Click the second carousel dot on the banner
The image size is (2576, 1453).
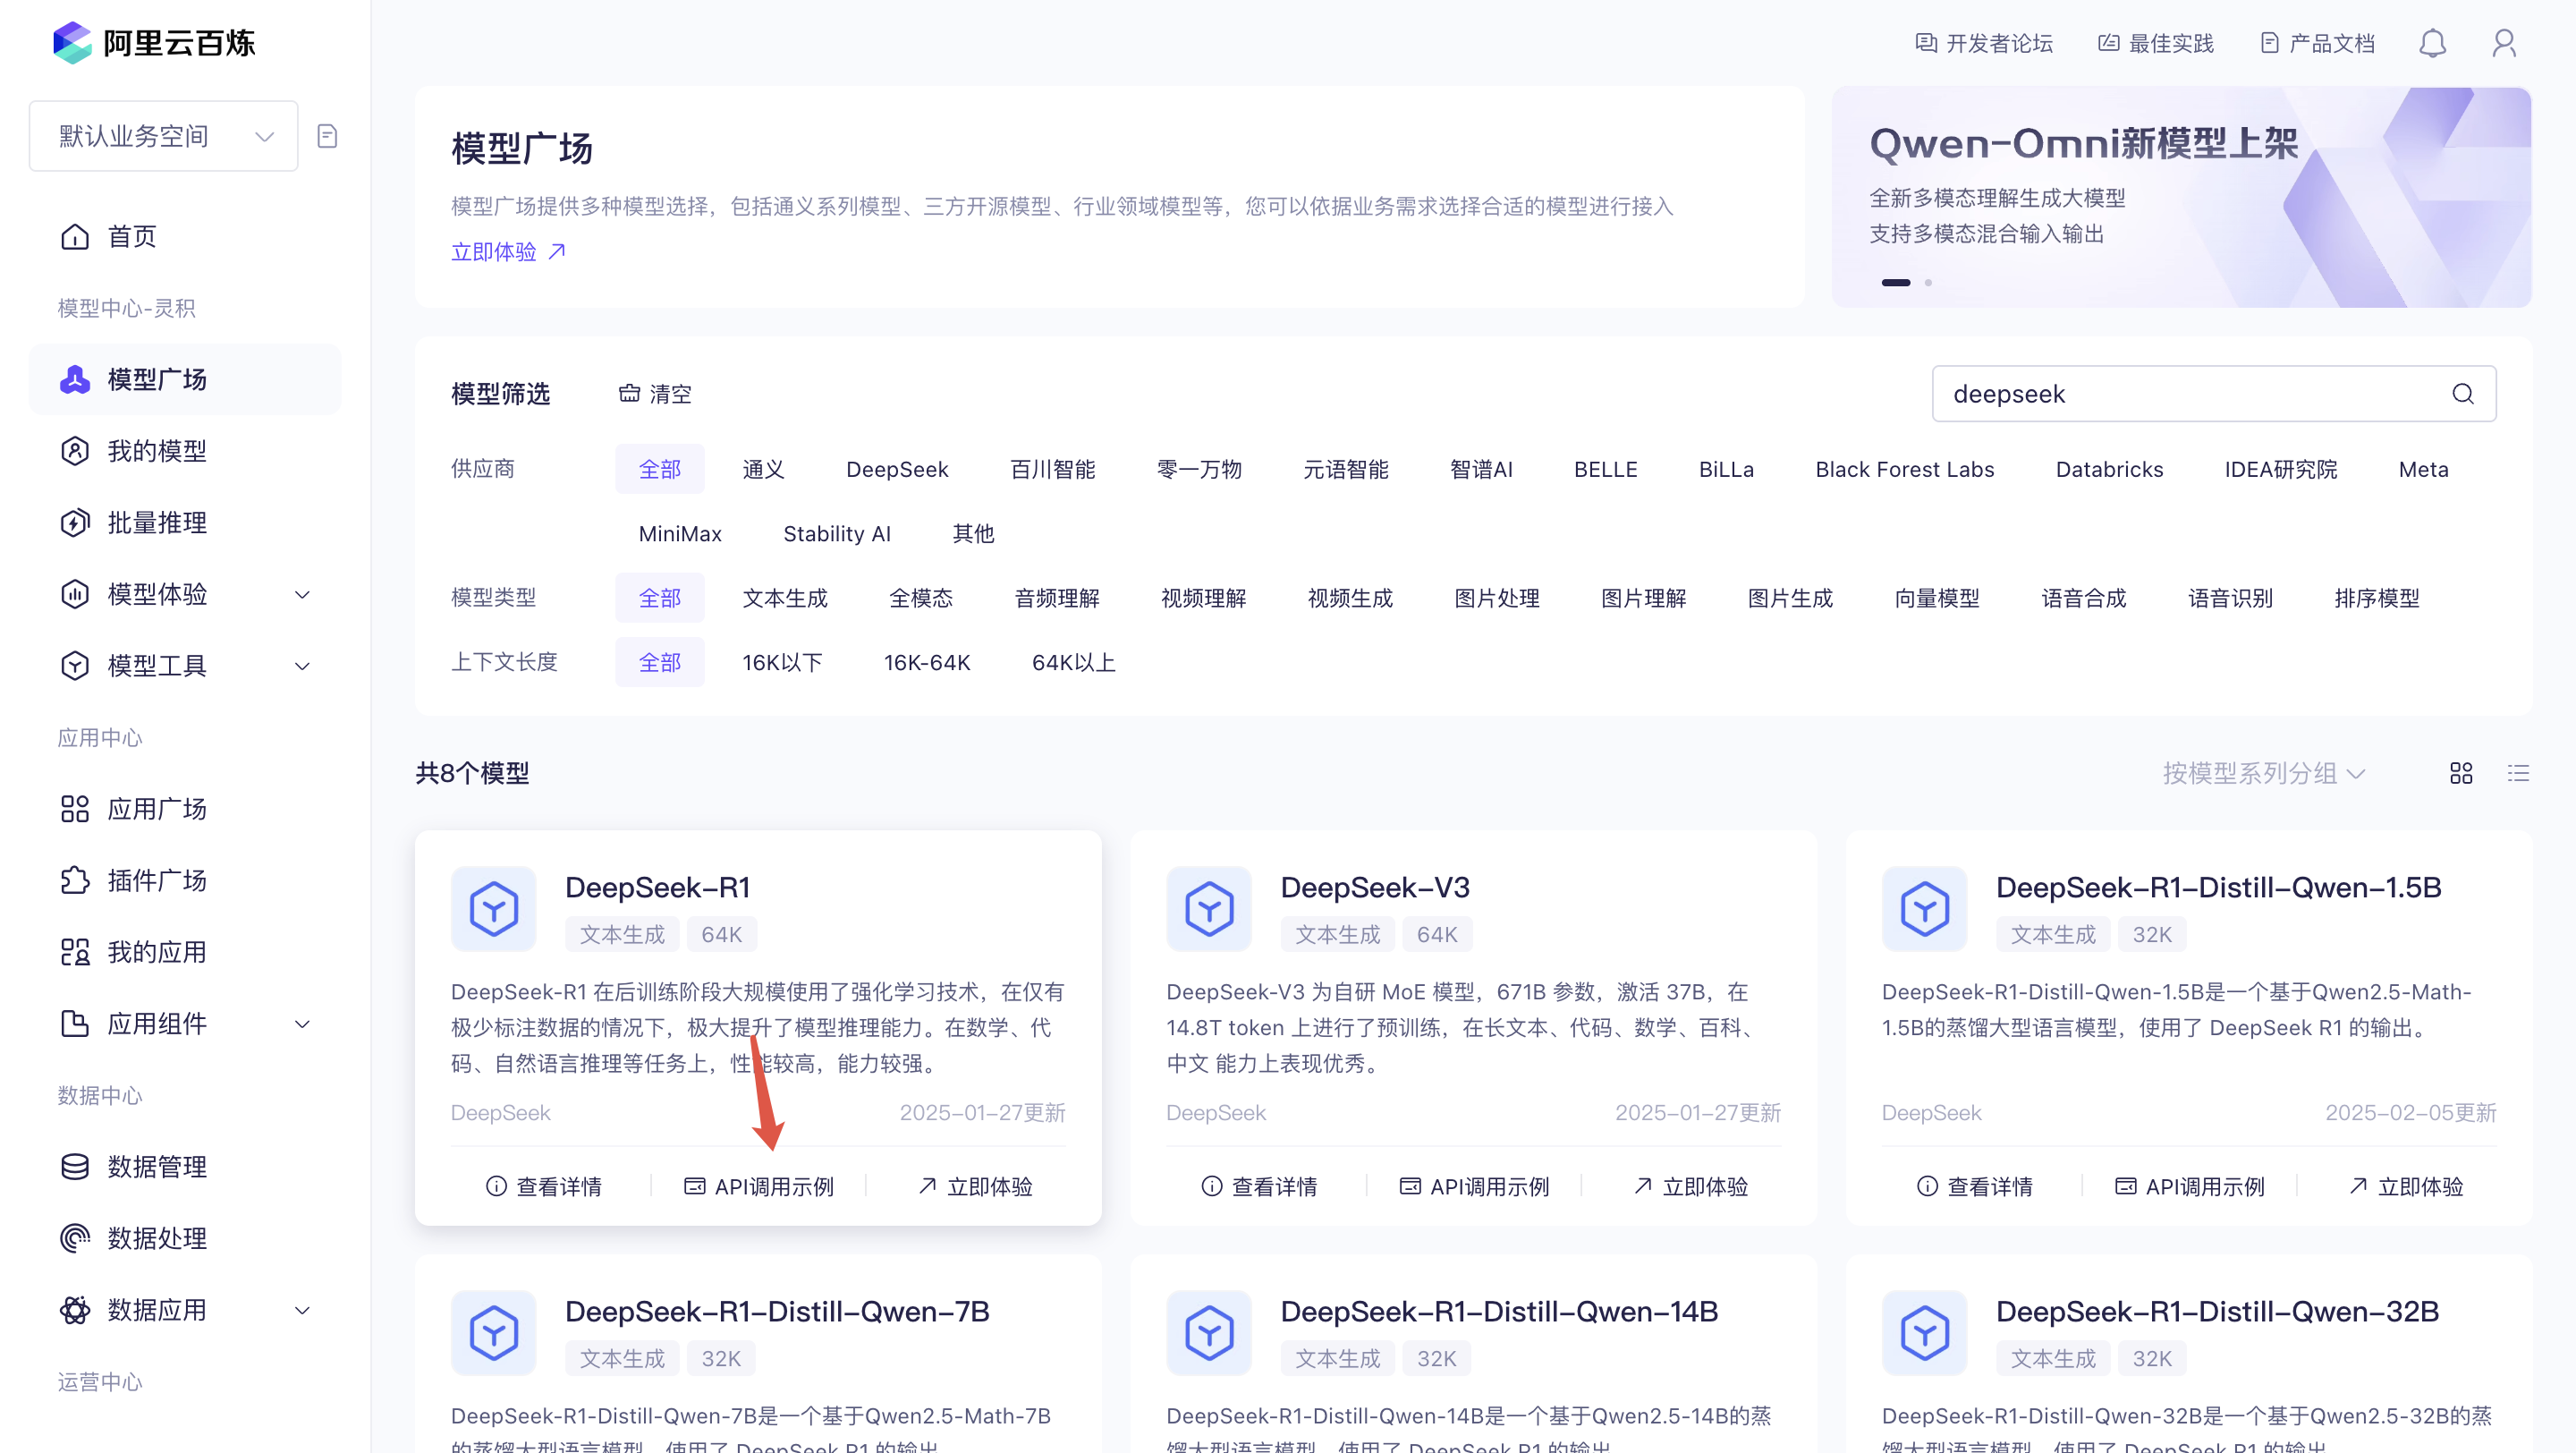point(1928,283)
